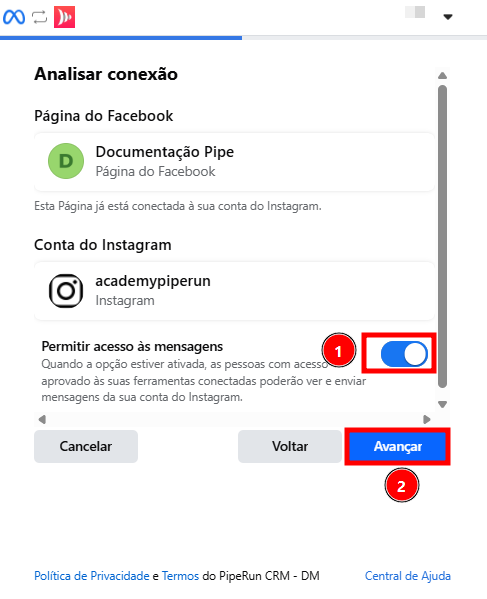Screen dimensions: 487x599
Task: Click the Avançar button
Action: tap(397, 446)
